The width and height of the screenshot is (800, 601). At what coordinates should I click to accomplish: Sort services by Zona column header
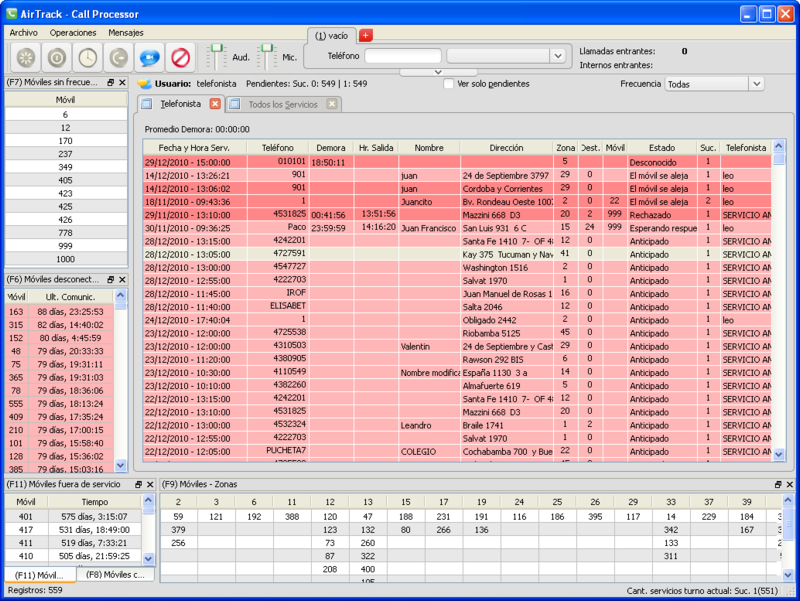click(x=565, y=148)
